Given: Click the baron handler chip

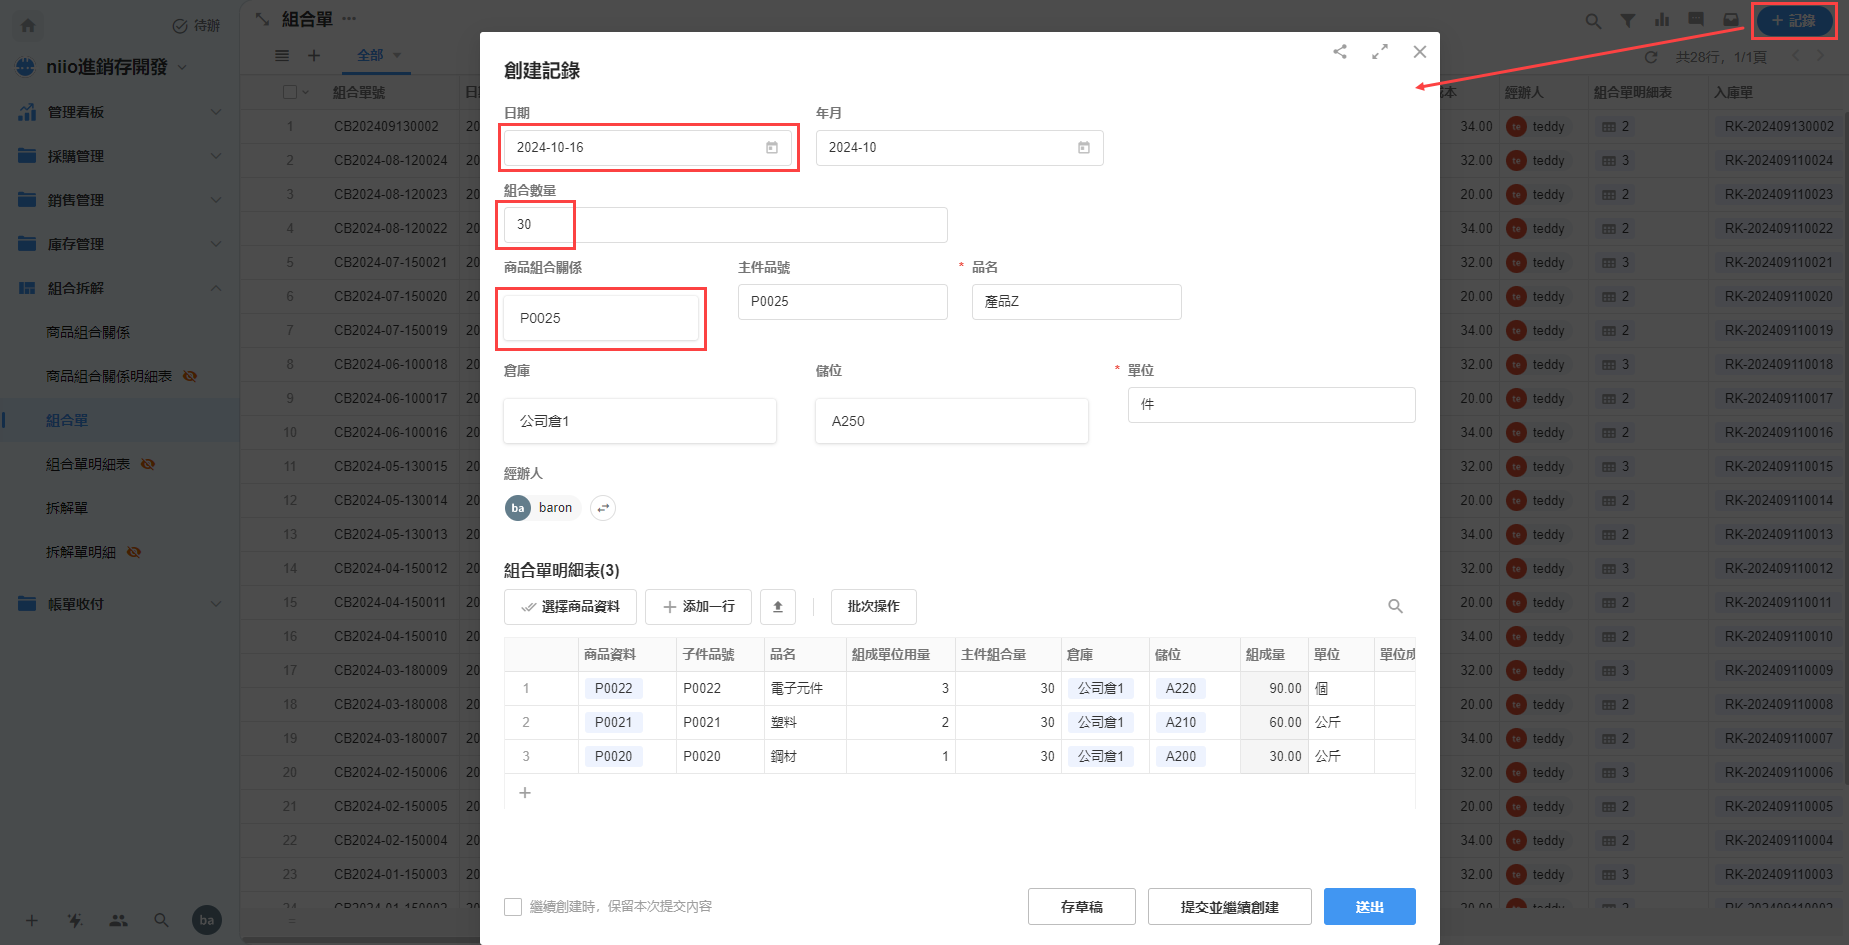Looking at the screenshot, I should coord(543,508).
